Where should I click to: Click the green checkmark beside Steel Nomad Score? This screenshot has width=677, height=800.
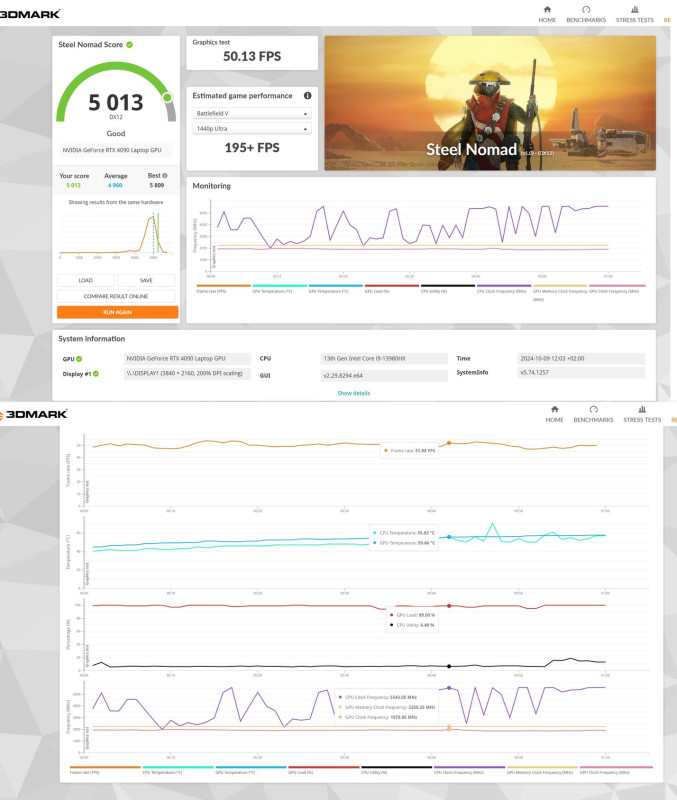pyautogui.click(x=130, y=44)
